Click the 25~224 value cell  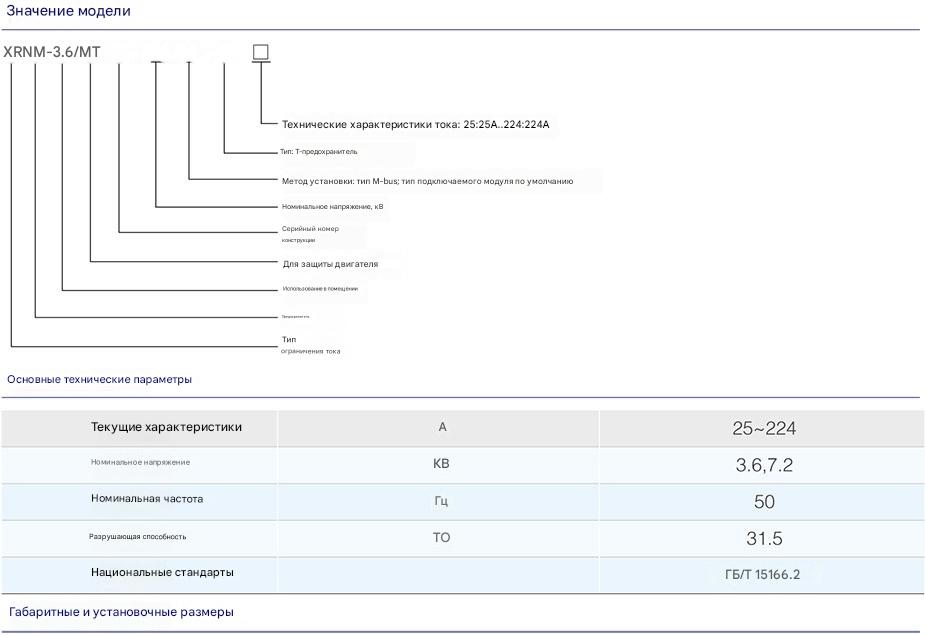[763, 428]
